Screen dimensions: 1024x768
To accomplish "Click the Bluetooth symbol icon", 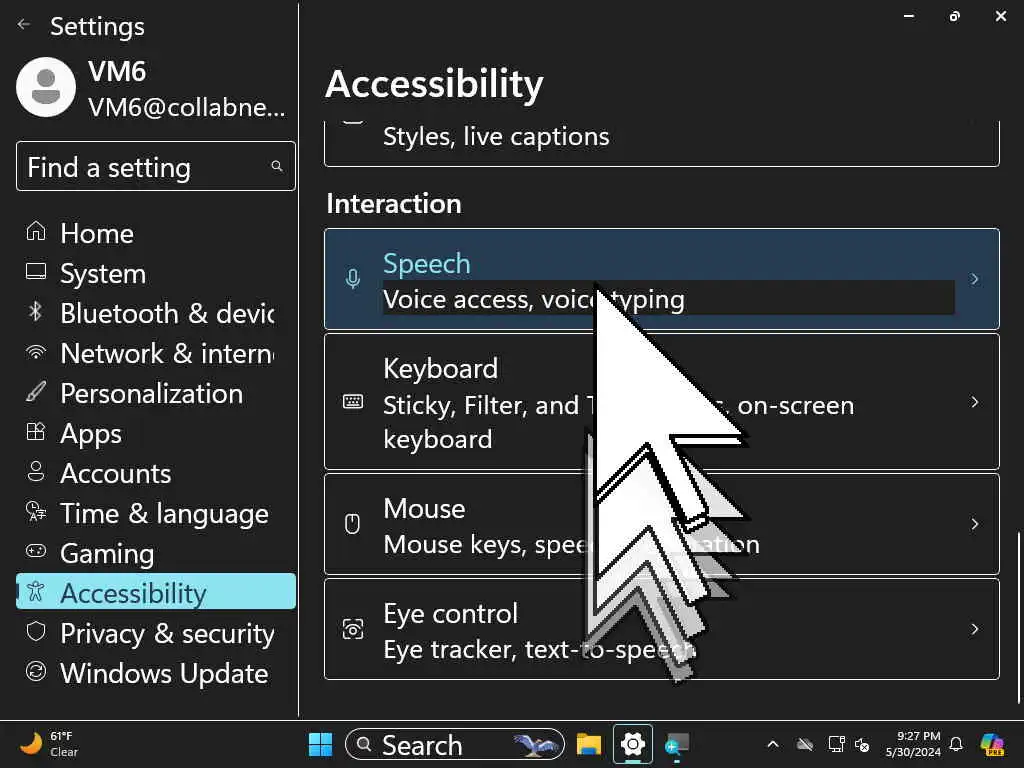I will tap(35, 311).
